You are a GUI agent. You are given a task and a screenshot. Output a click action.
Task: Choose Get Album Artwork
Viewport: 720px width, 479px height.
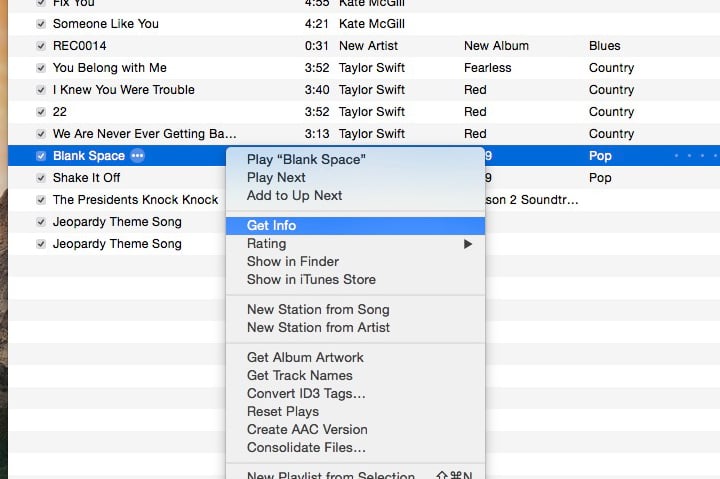355,357
